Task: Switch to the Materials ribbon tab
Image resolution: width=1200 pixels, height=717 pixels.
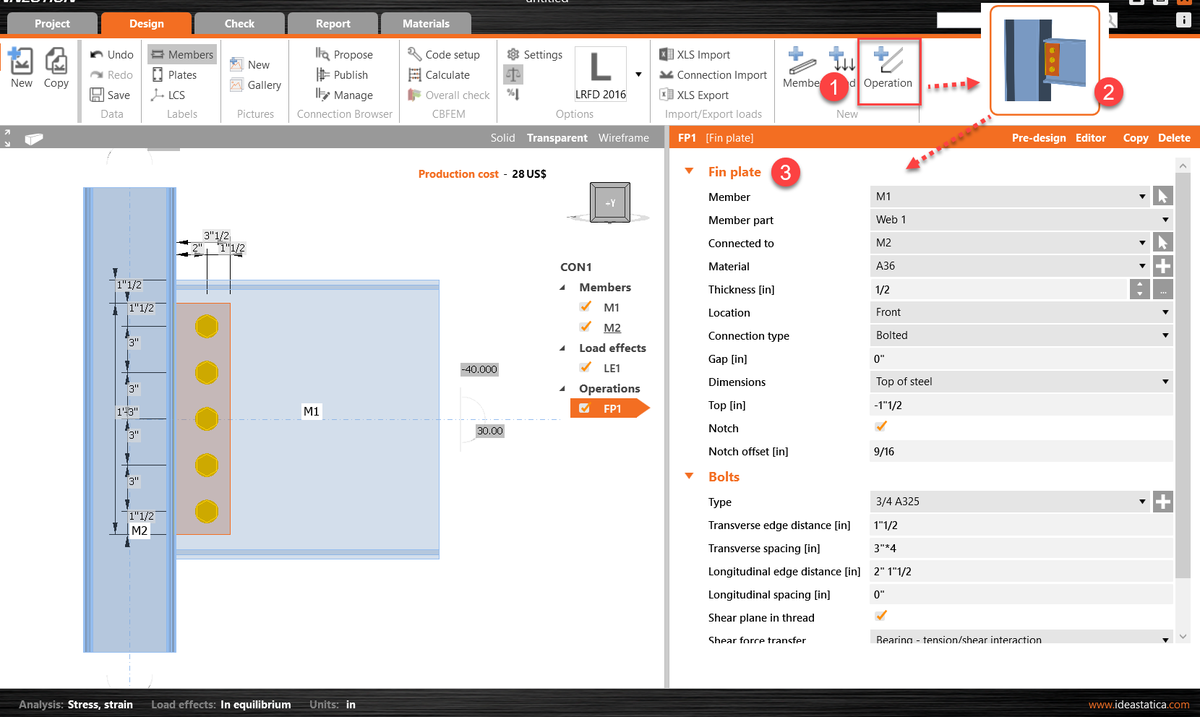Action: [x=426, y=22]
